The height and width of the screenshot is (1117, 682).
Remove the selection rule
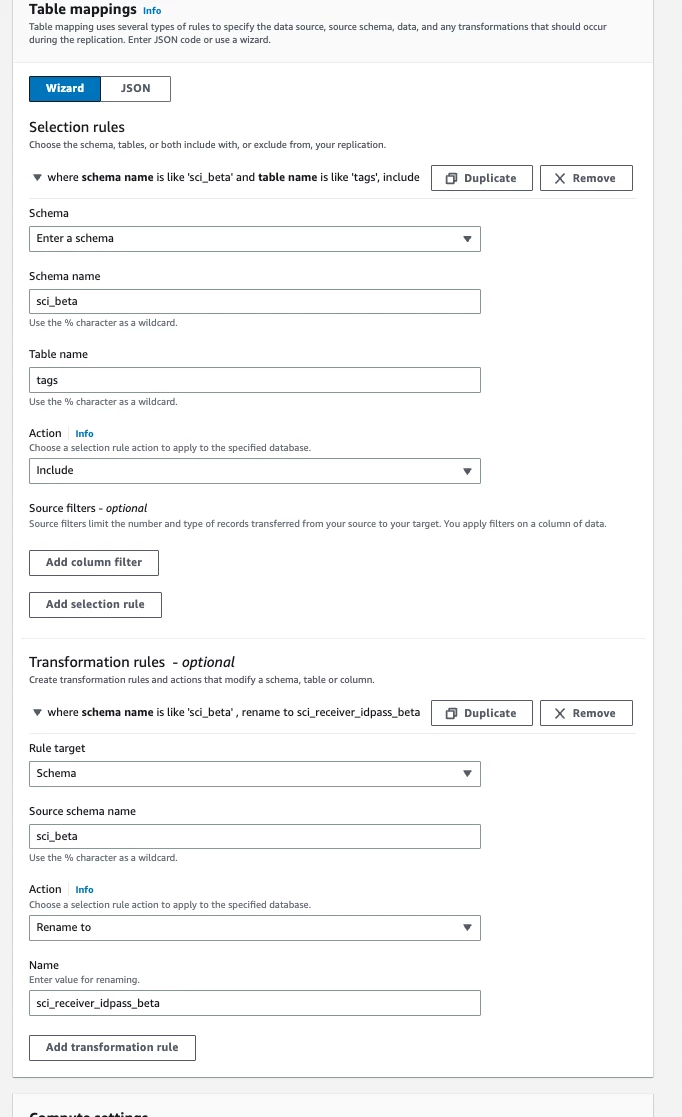tap(586, 178)
